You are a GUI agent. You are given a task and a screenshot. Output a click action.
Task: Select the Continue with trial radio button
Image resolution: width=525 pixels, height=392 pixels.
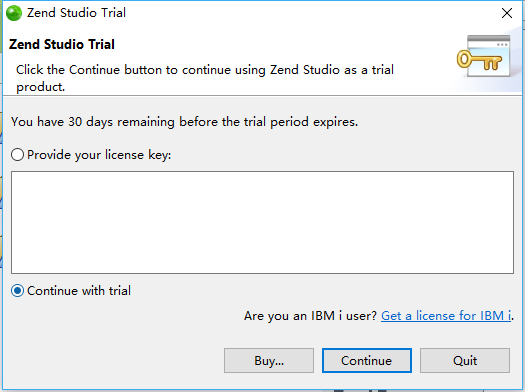[x=17, y=291]
